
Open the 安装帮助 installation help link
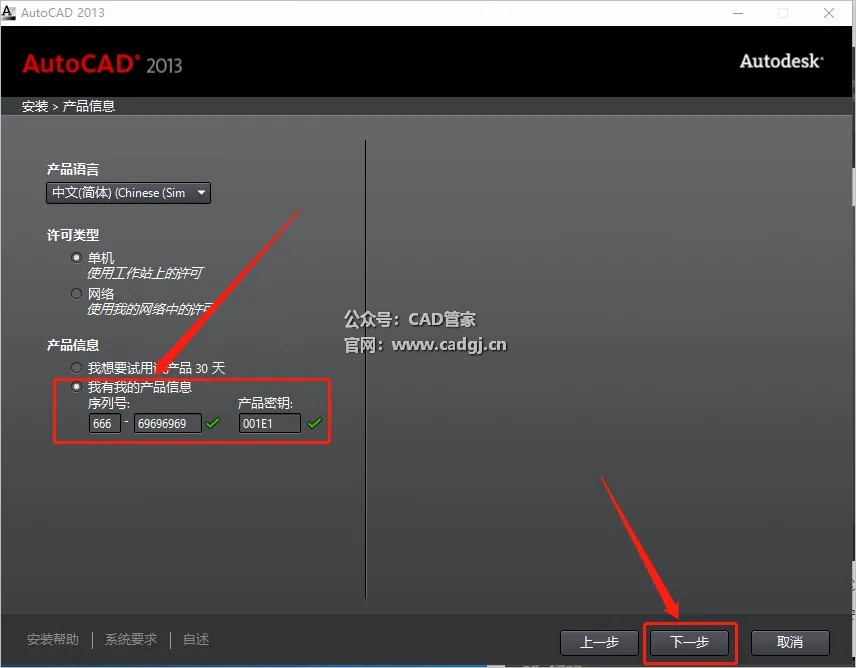coord(53,639)
